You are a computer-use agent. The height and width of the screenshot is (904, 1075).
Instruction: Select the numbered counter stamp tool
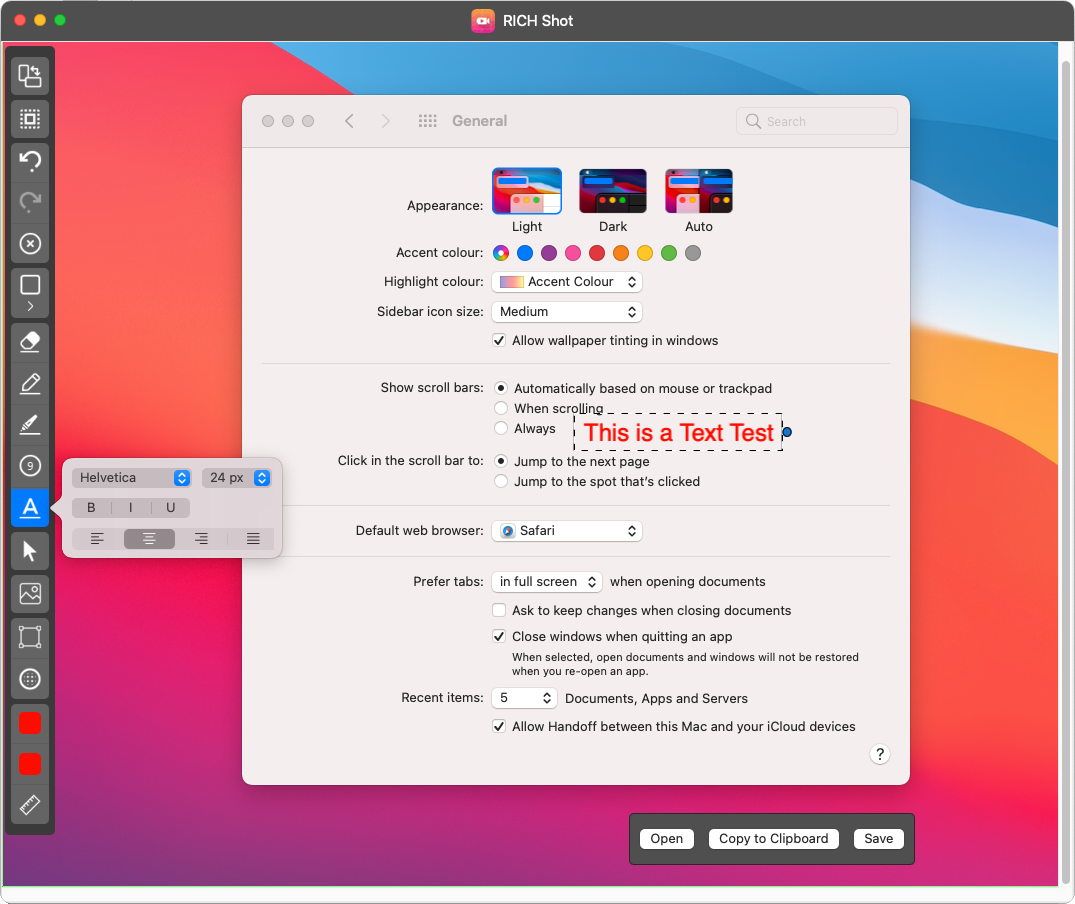point(29,466)
